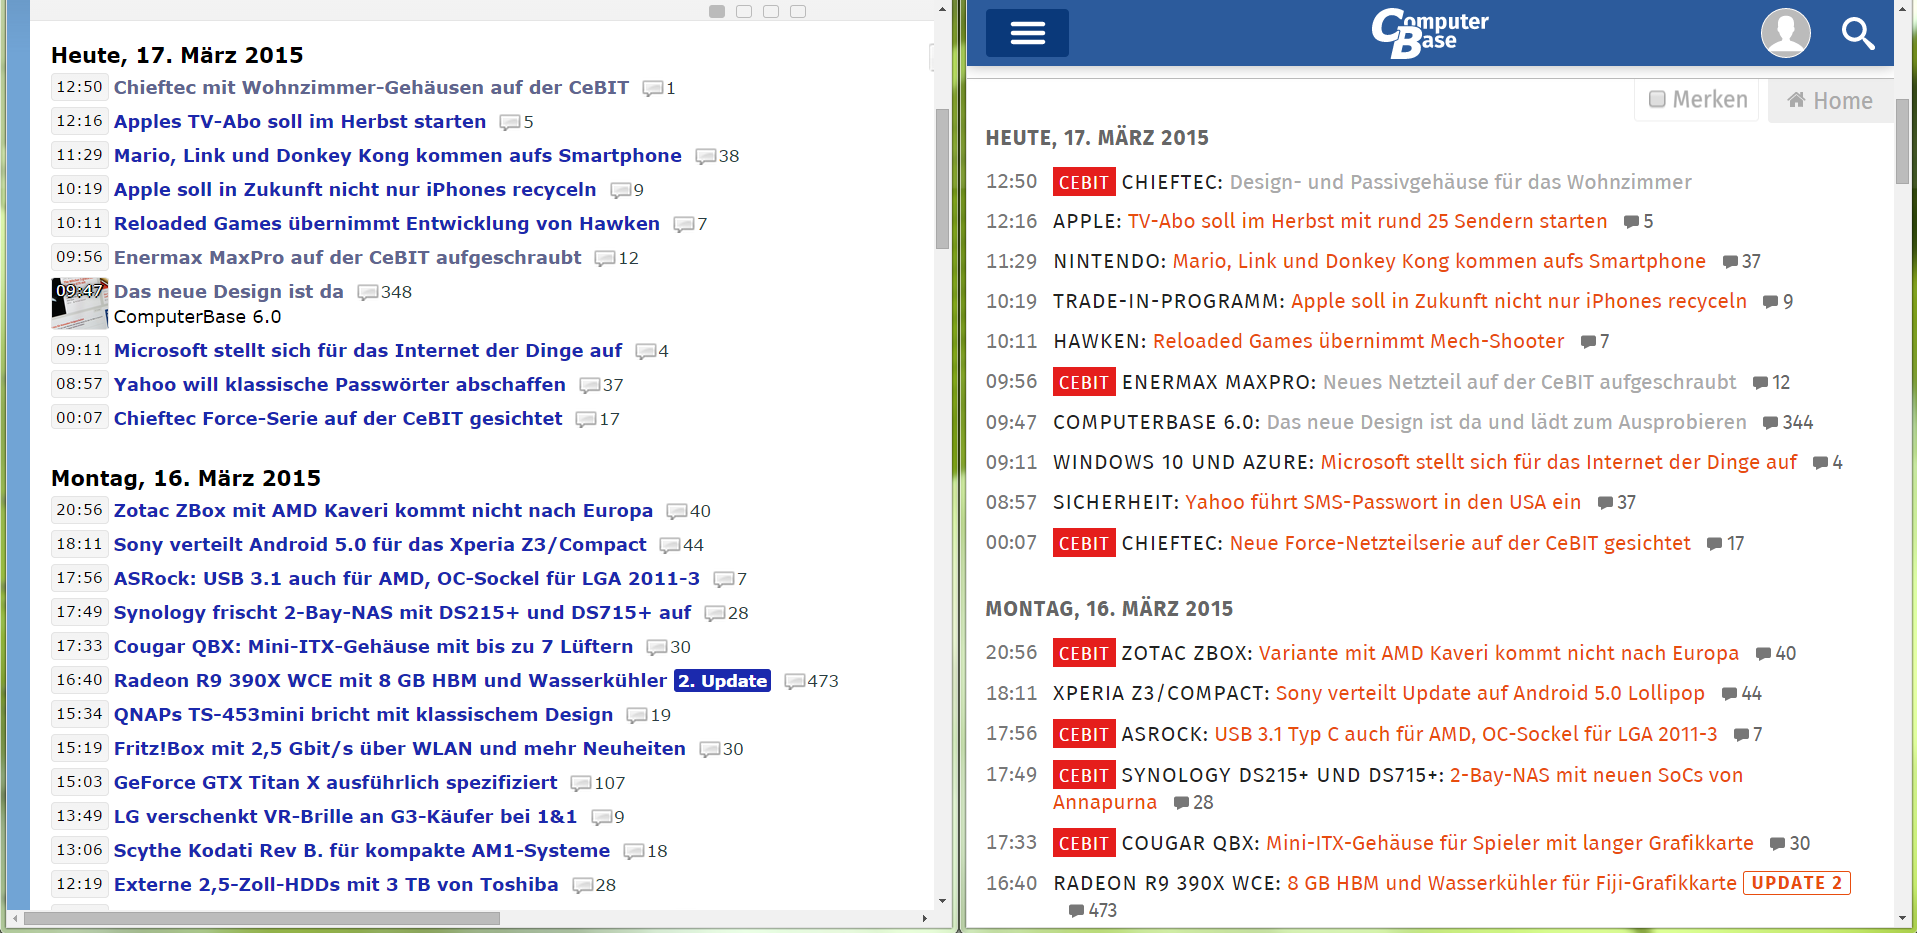Open link Reloaded Games übernimmt Entwicklung von Hawken

[387, 223]
